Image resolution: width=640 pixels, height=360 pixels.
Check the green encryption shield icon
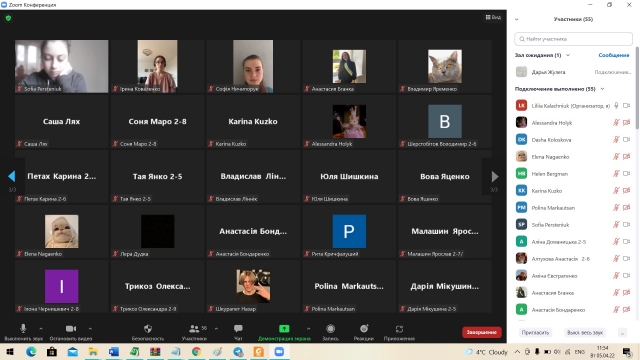(x=9, y=18)
